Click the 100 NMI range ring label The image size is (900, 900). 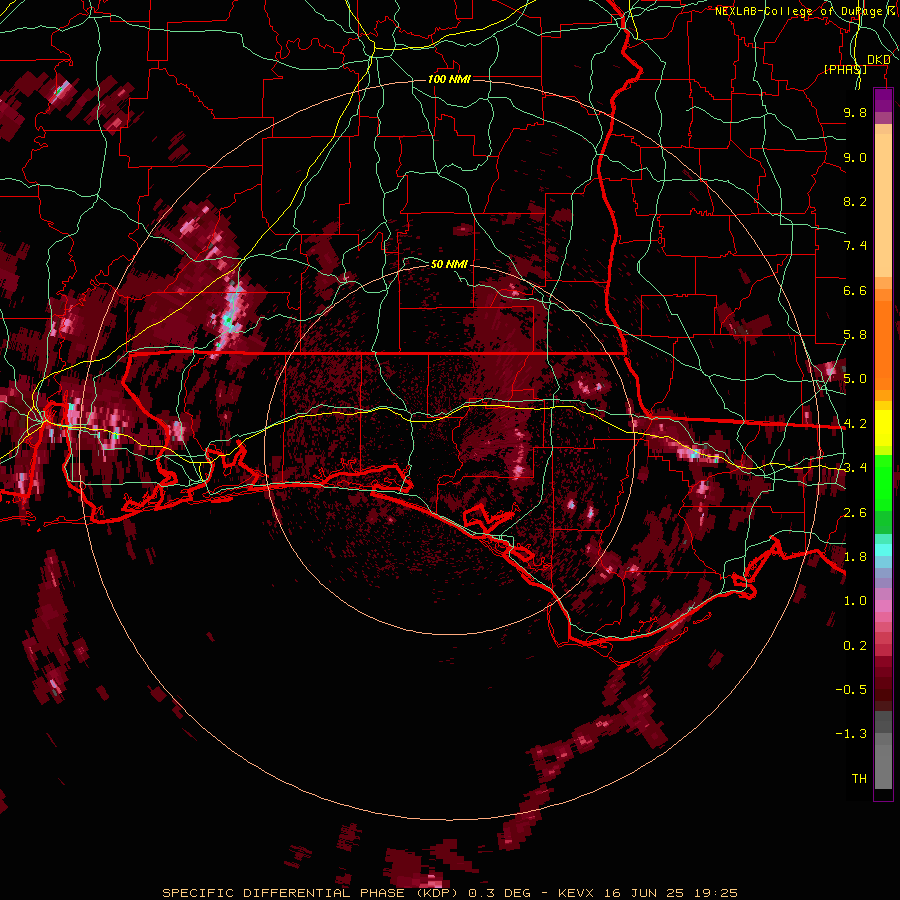[449, 79]
